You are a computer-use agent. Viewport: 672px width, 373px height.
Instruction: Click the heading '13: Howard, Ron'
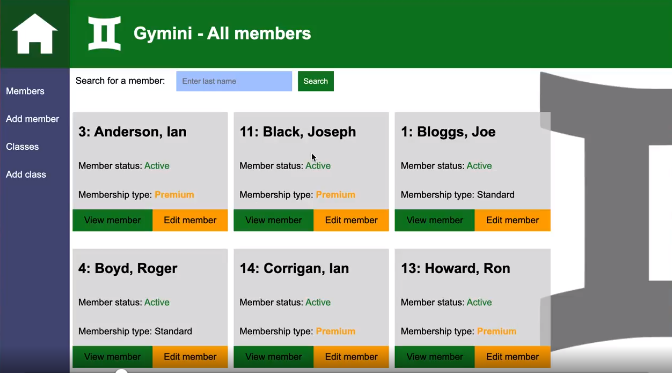pyautogui.click(x=455, y=268)
